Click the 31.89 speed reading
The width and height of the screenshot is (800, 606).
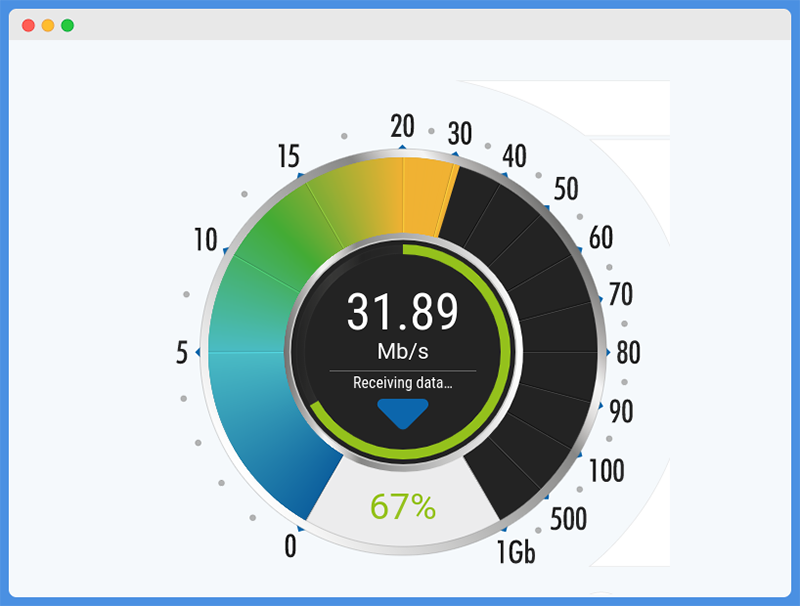(x=403, y=311)
